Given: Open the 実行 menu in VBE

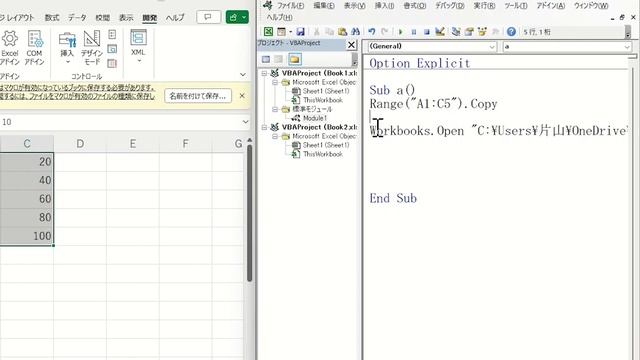Looking at the screenshot, I should (484, 6).
